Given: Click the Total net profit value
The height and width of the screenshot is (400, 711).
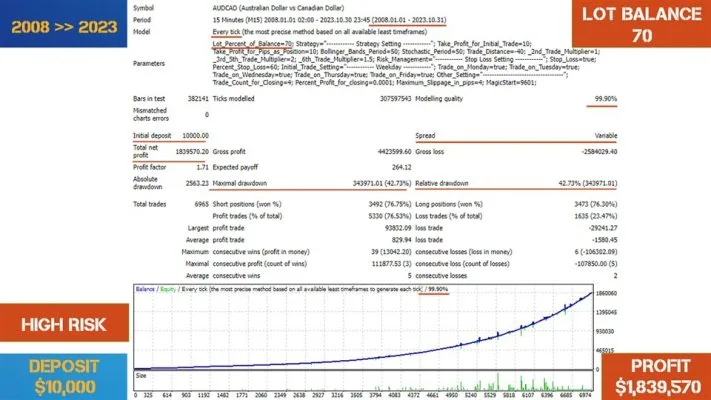Looking at the screenshot, I should click(192, 151).
